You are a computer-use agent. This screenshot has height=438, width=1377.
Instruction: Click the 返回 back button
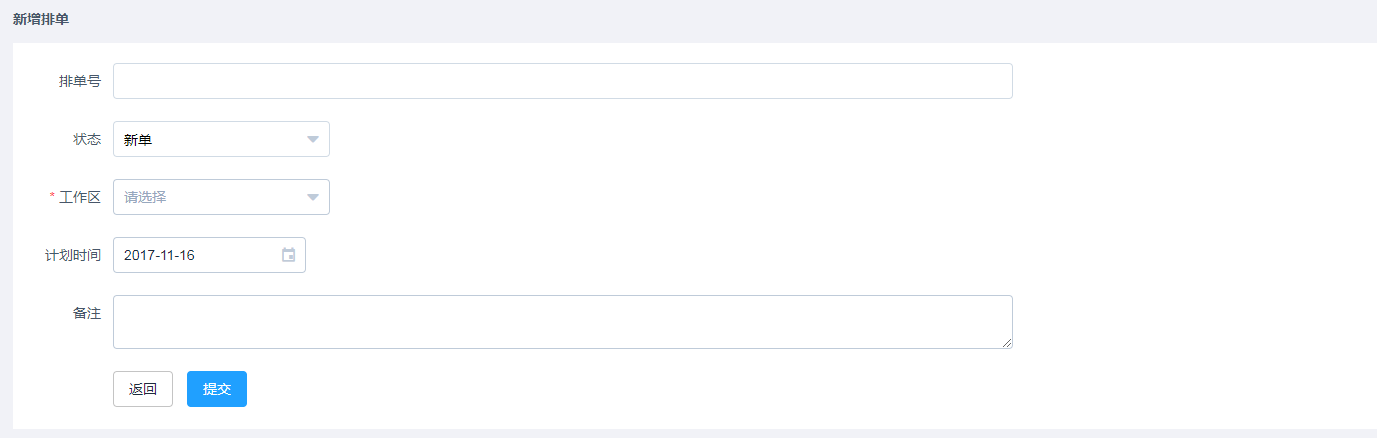coord(143,389)
